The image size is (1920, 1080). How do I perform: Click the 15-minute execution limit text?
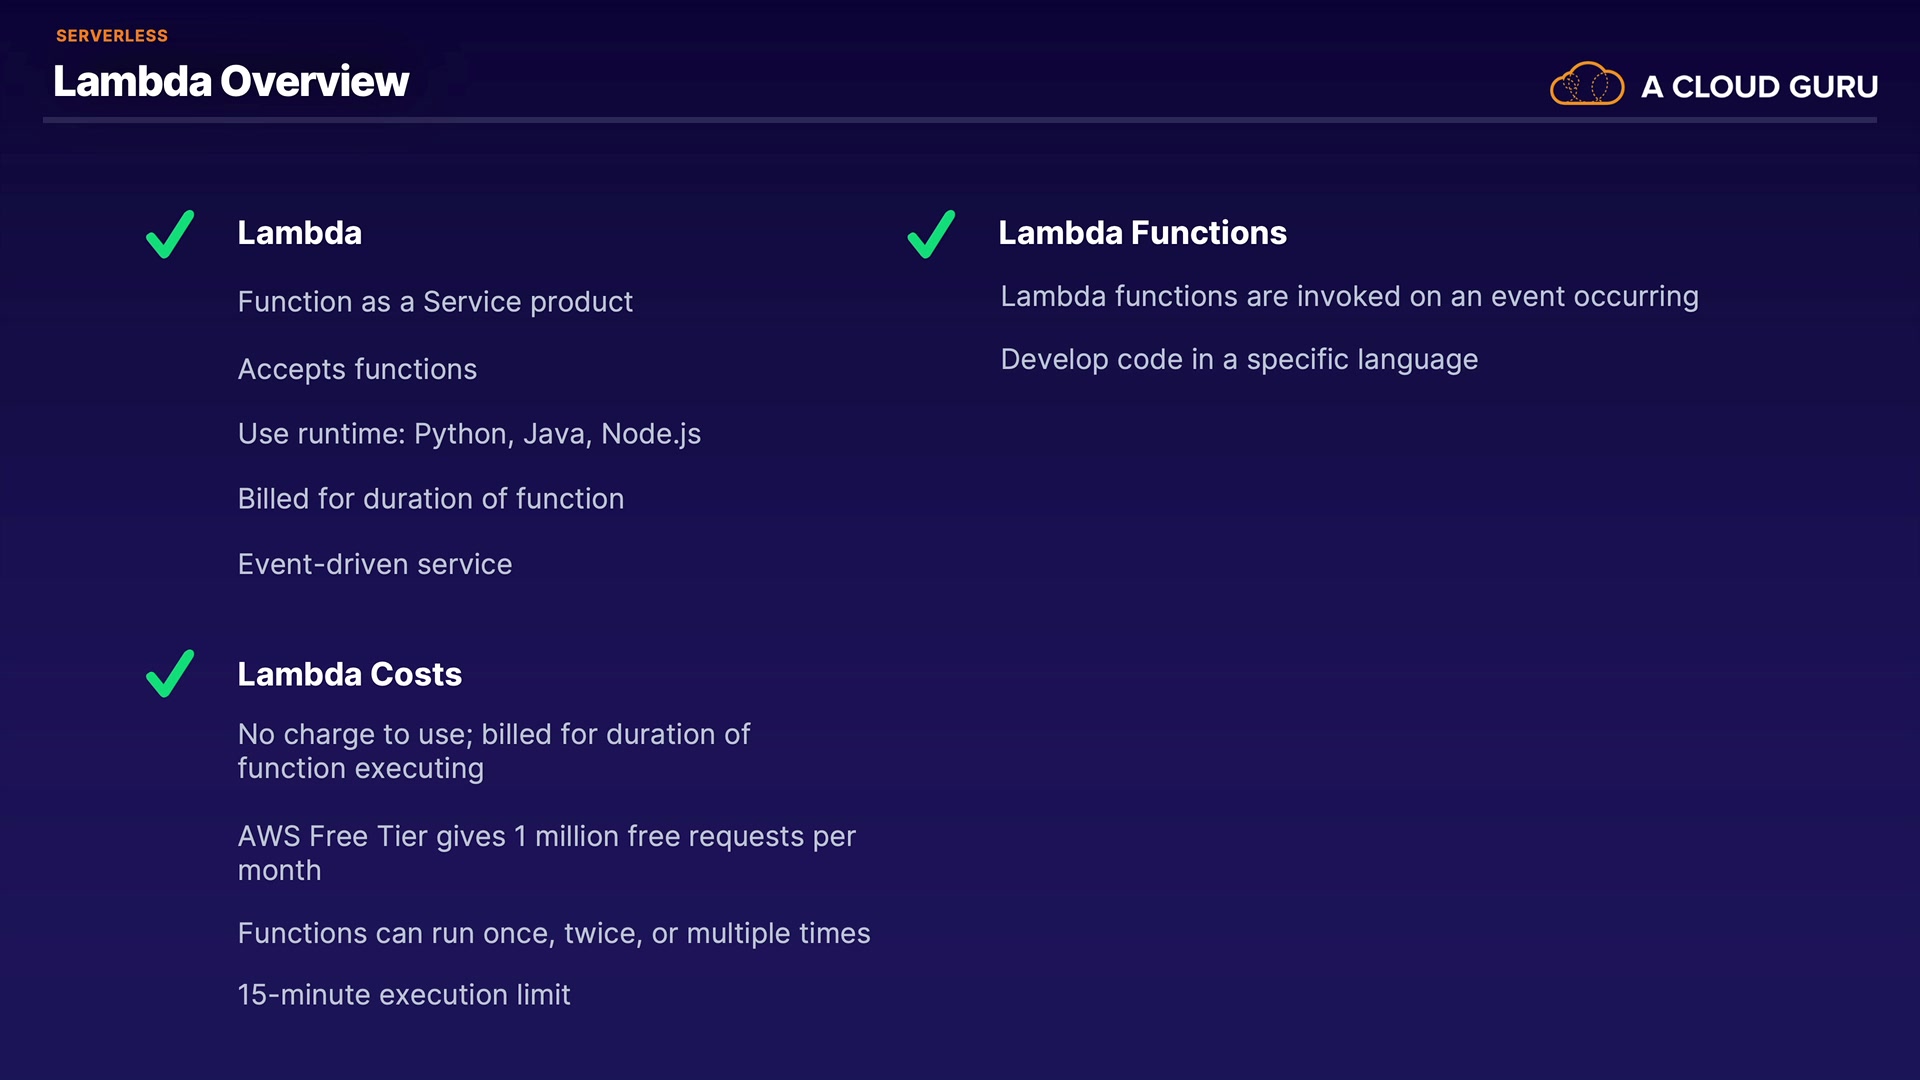coord(404,995)
